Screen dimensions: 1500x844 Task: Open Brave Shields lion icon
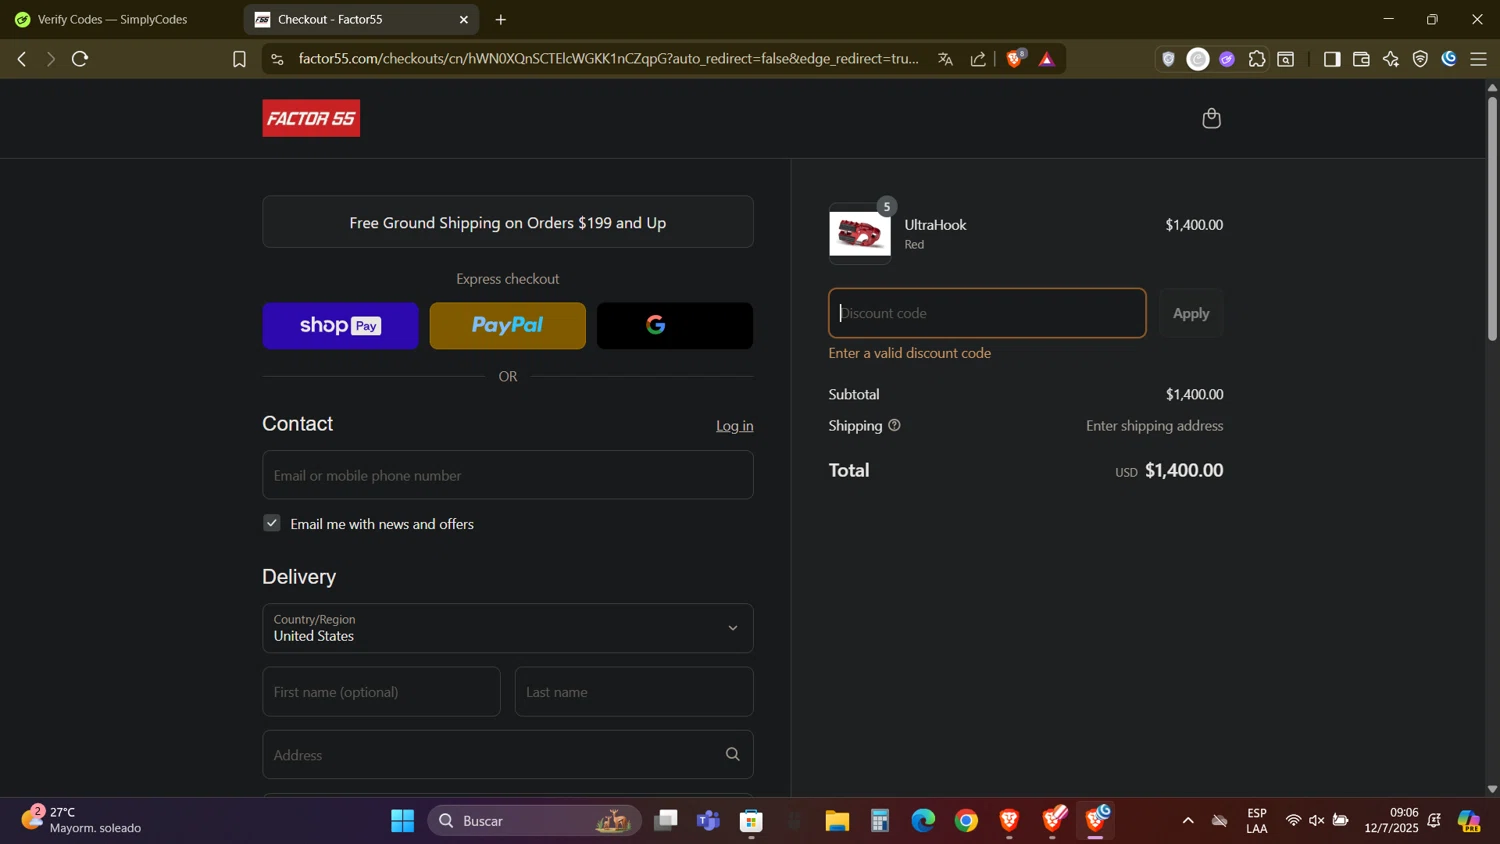(1014, 59)
